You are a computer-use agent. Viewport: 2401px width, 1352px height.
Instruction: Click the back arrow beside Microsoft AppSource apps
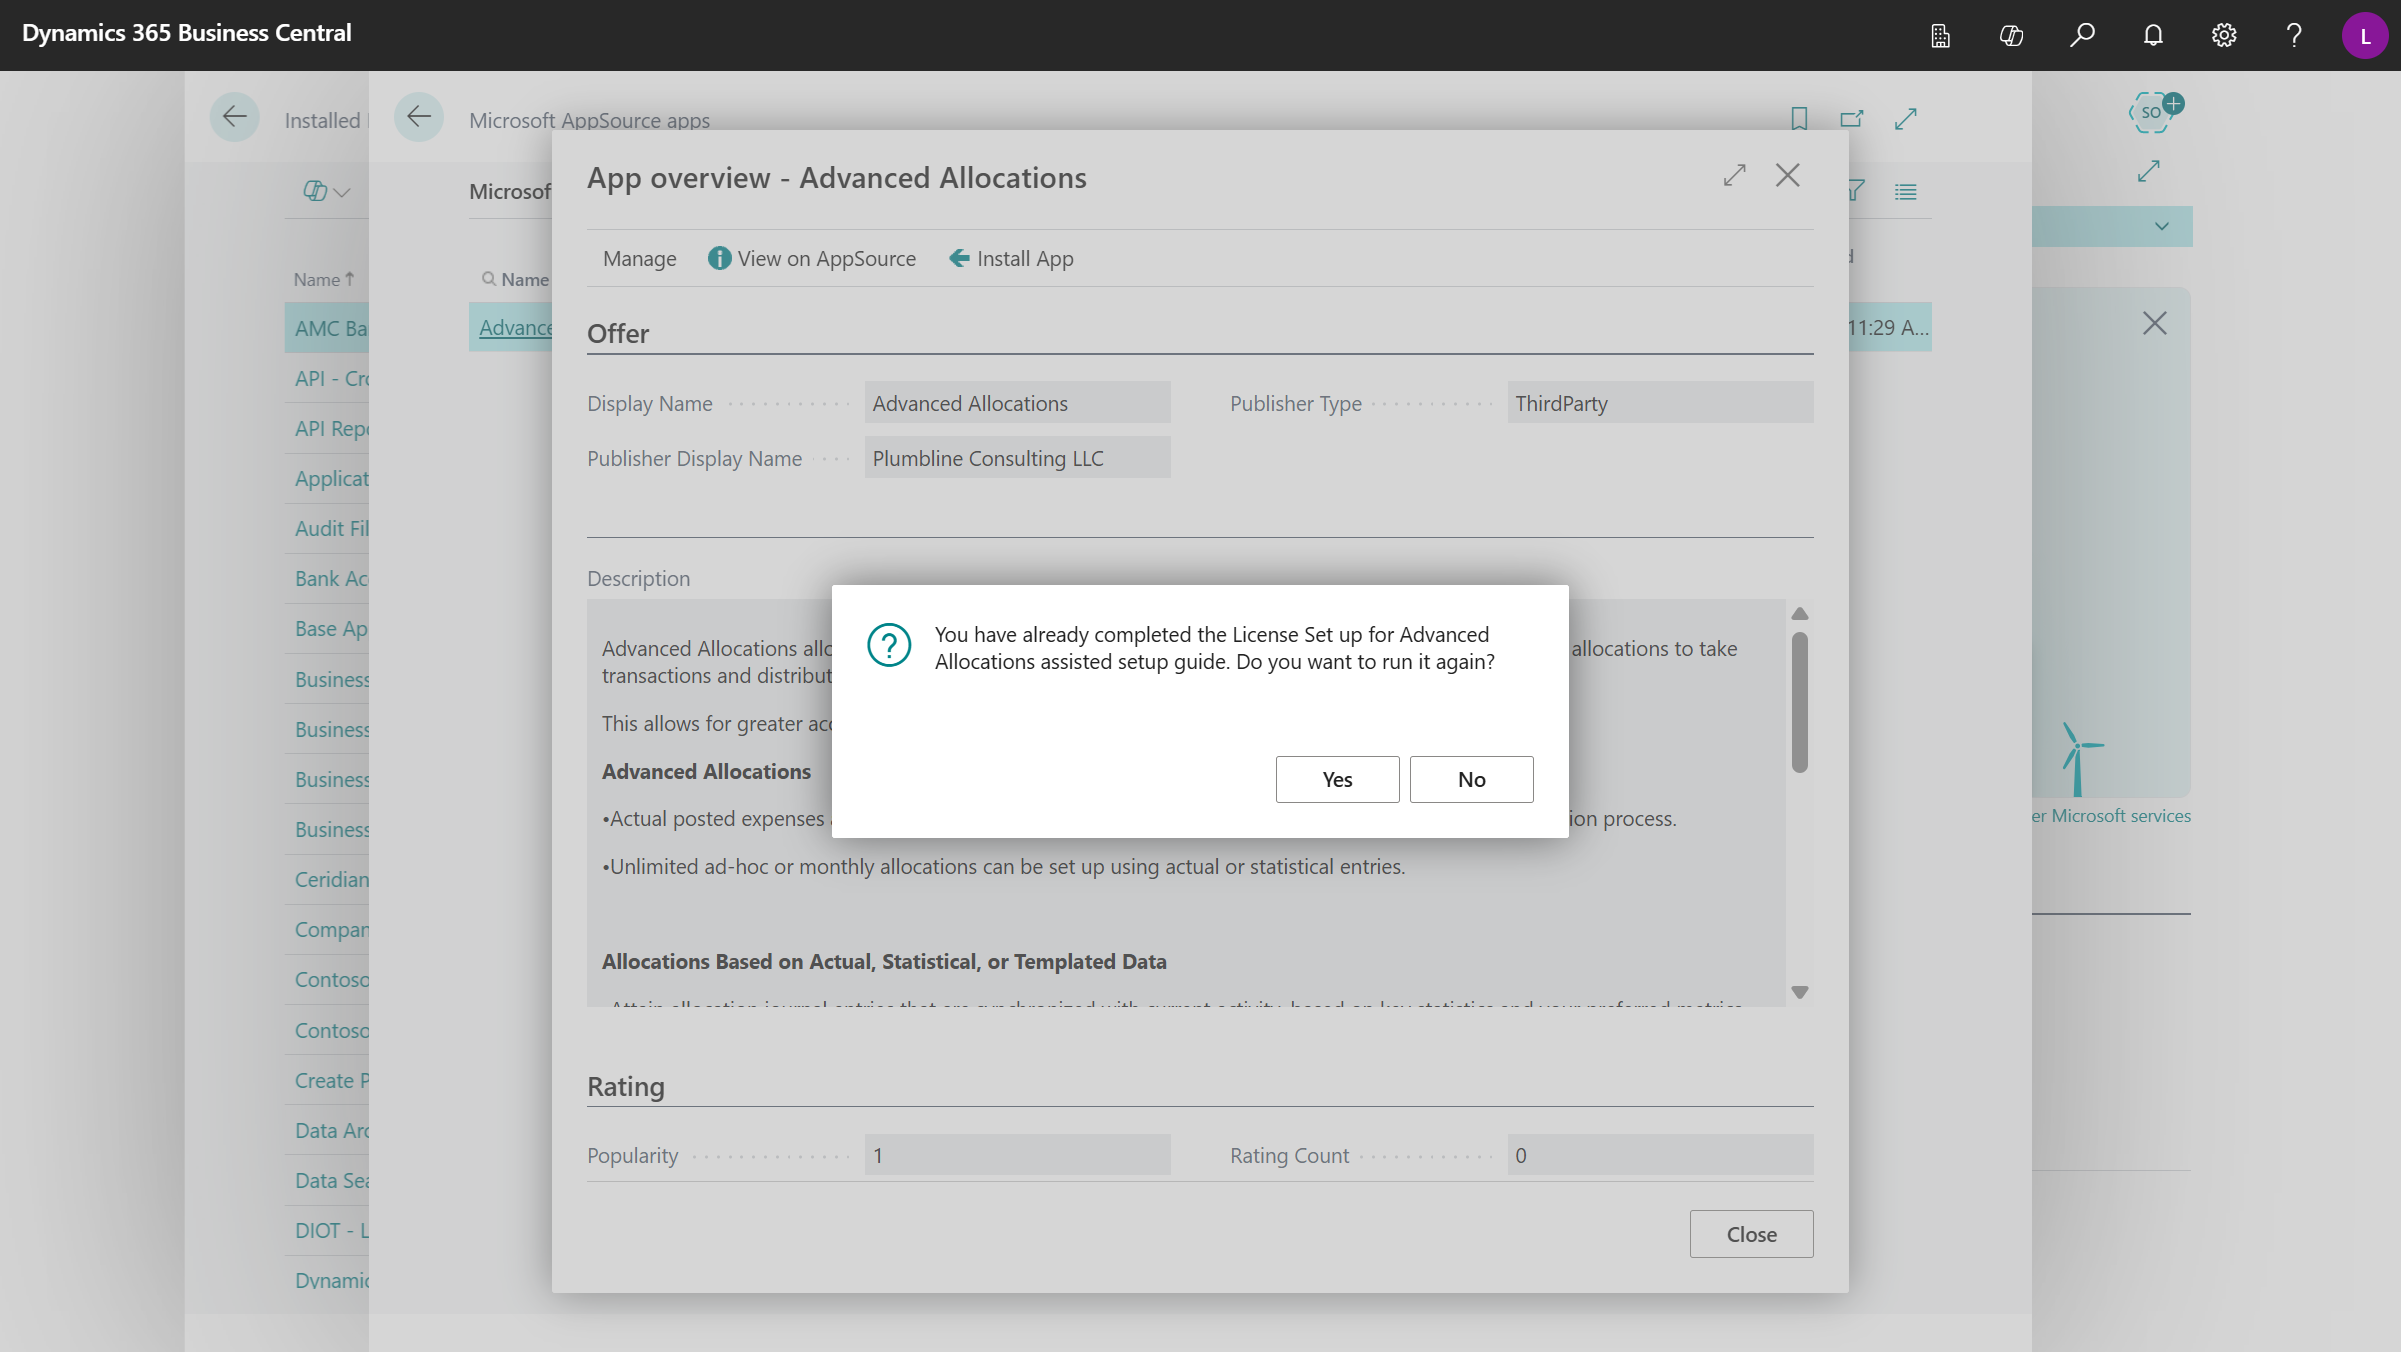(419, 116)
